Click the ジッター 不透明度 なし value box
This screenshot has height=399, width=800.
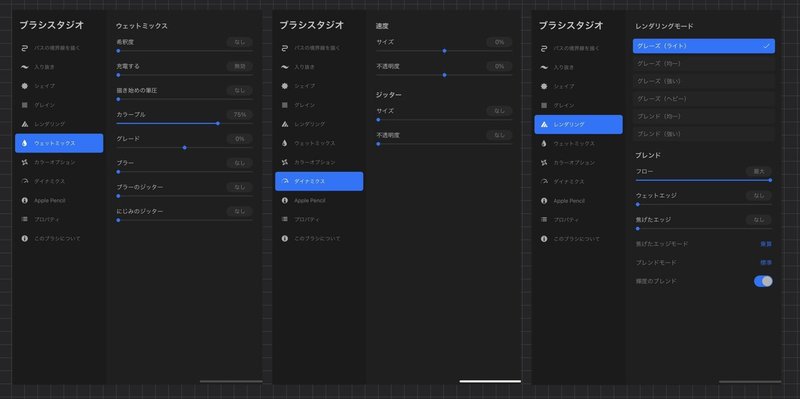[499, 135]
